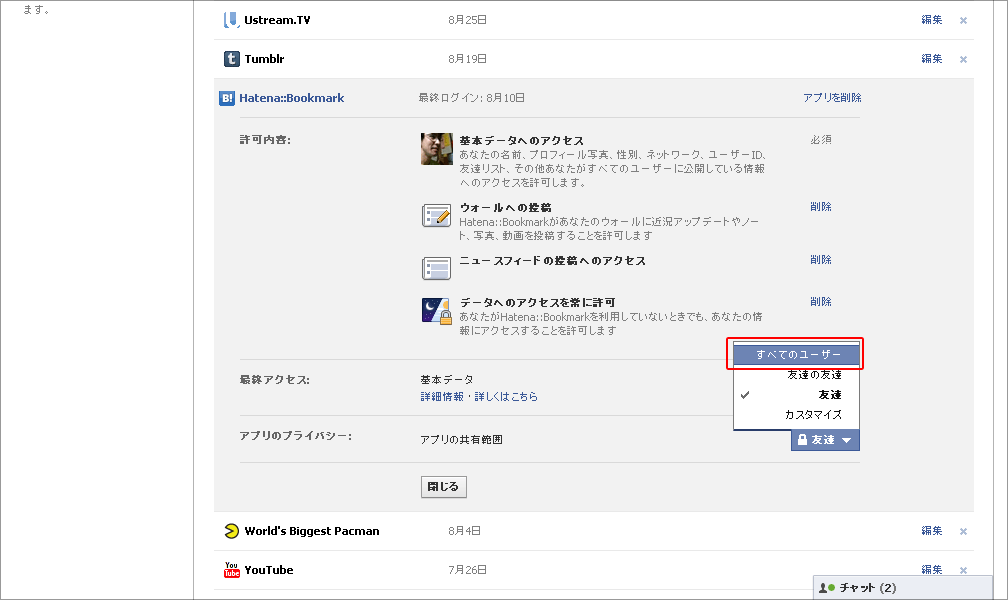Click the 閉じる button
1008x600 pixels.
444,487
